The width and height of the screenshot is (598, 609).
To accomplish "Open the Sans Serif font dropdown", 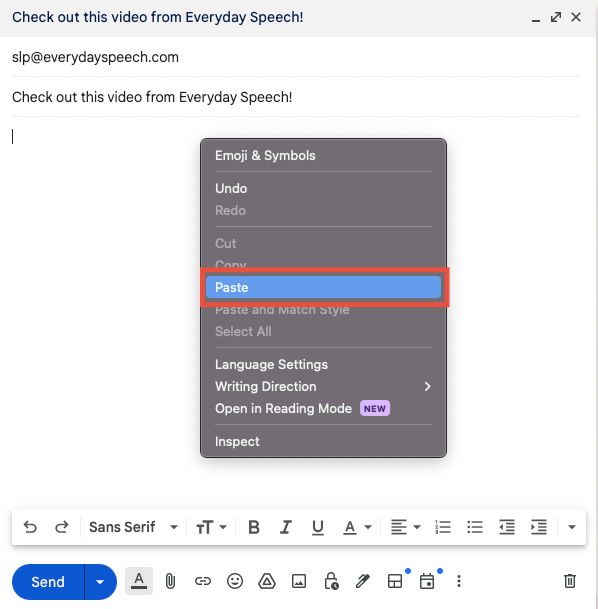I will click(133, 527).
